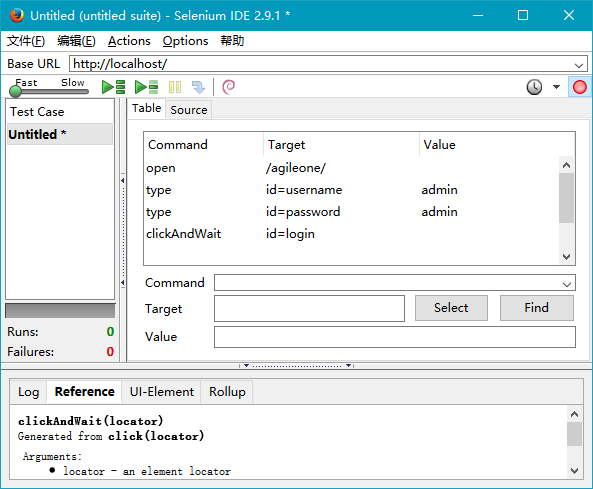Select the type id=password row
The image size is (593, 489).
(352, 212)
